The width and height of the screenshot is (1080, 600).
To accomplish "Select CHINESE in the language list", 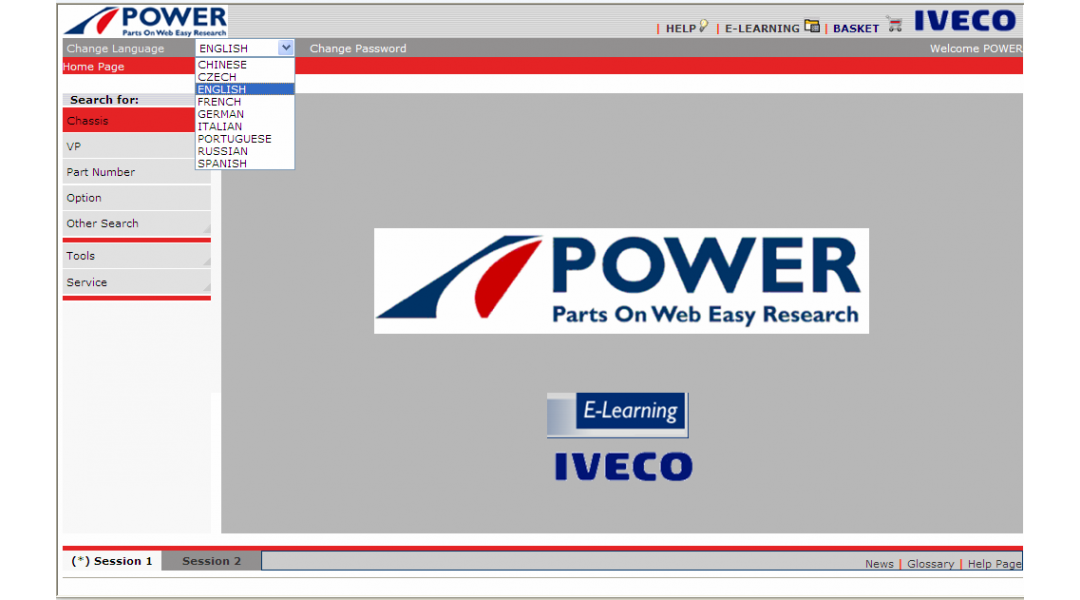I will (245, 65).
